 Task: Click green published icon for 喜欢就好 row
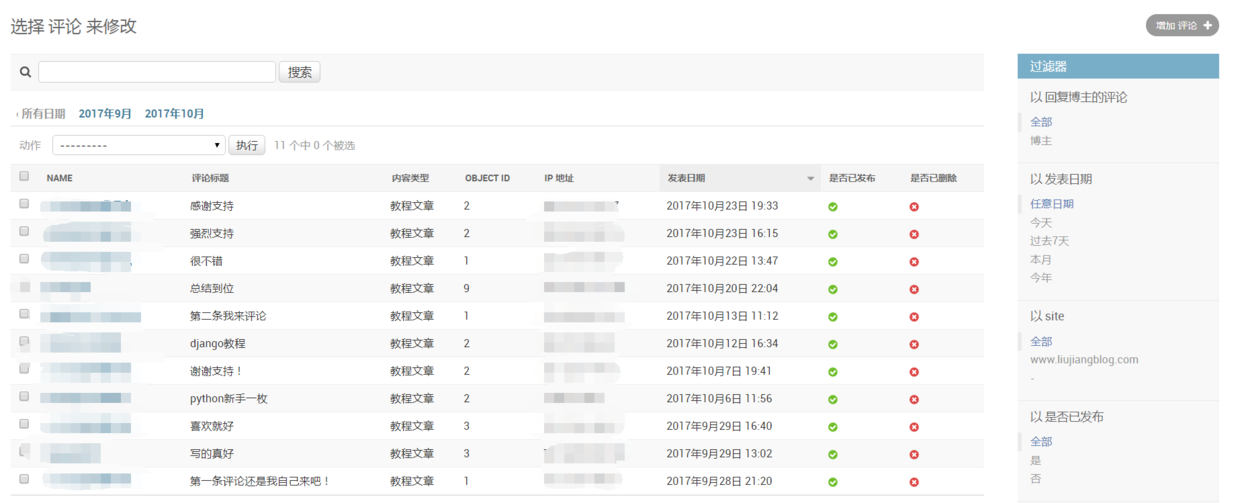[x=833, y=427]
